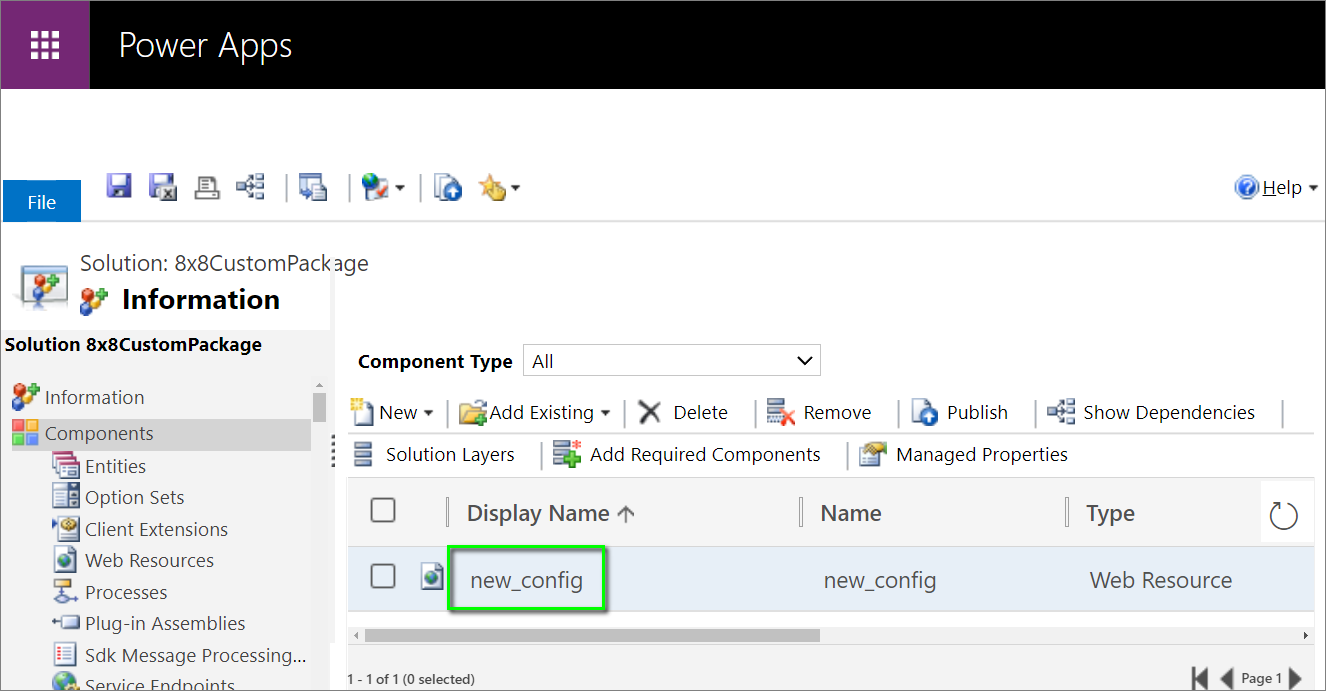This screenshot has width=1326, height=691.
Task: Go to the previous page of results
Action: [x=1228, y=678]
